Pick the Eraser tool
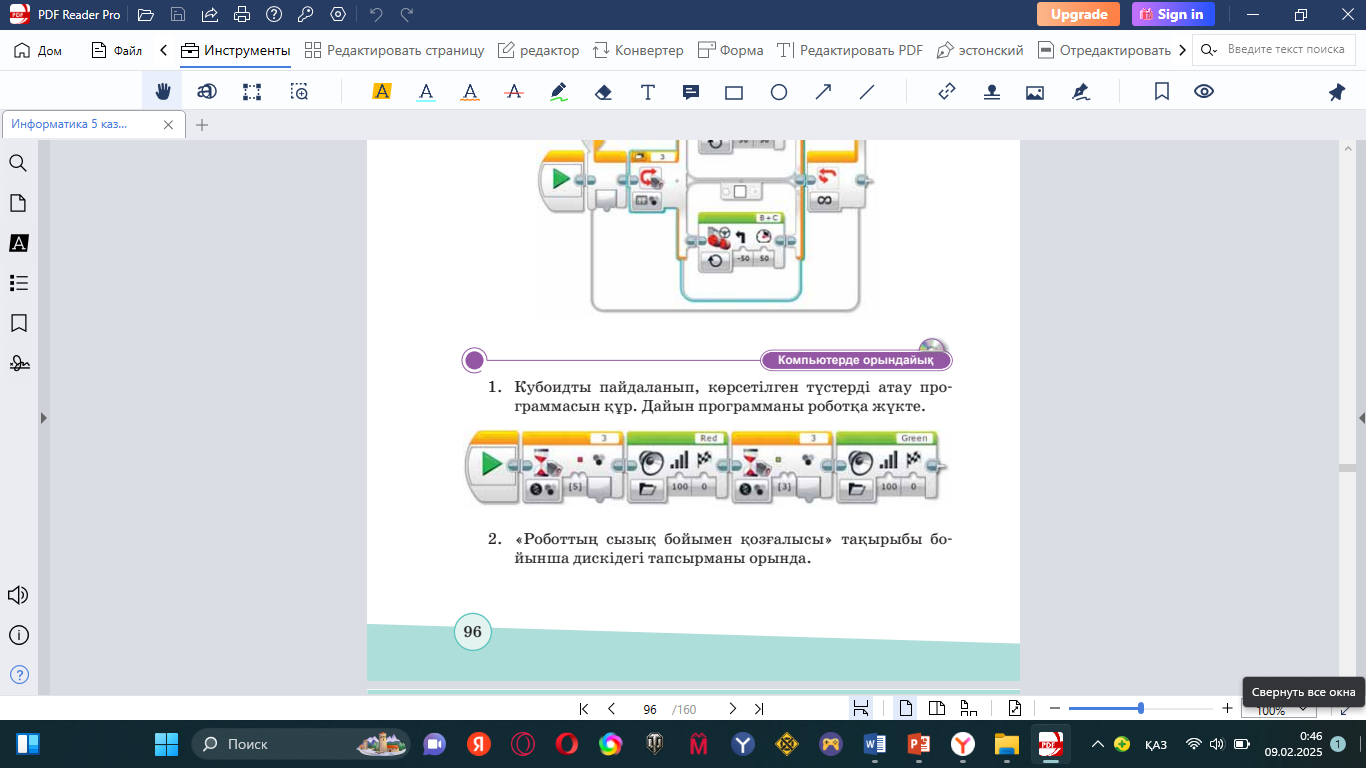Viewport: 1366px width, 768px height. pyautogui.click(x=603, y=92)
